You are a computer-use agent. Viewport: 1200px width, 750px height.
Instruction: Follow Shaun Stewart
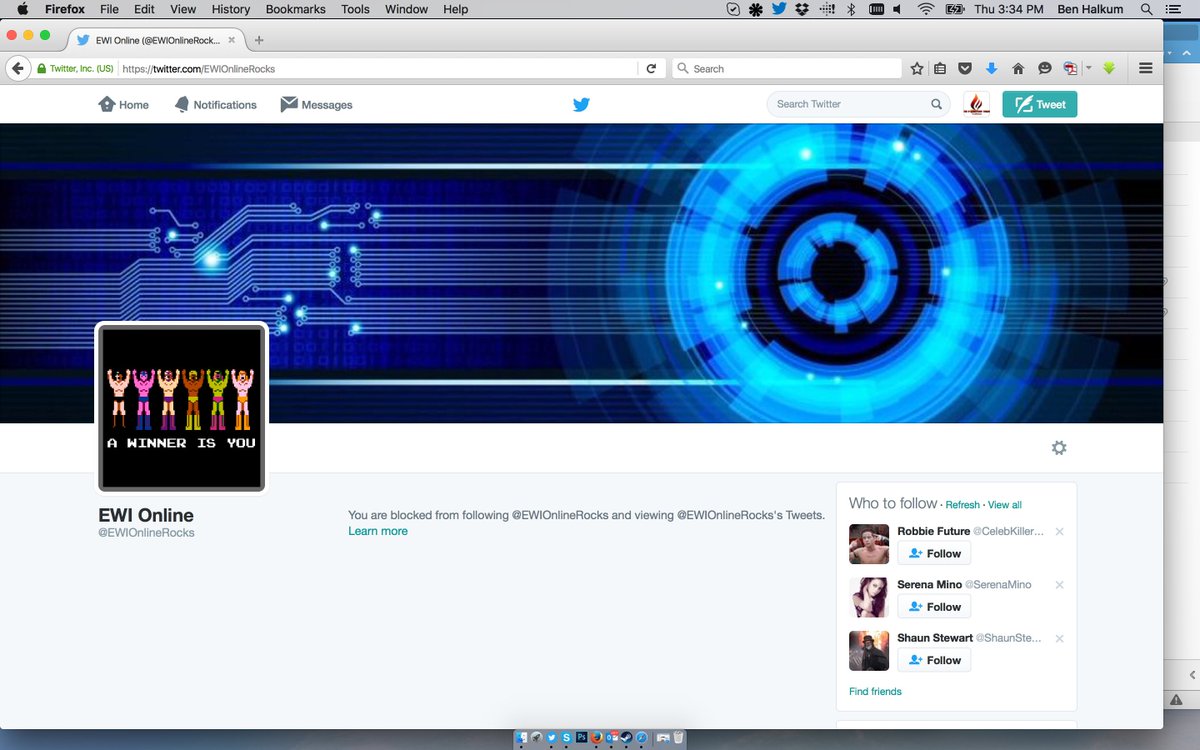tap(934, 660)
